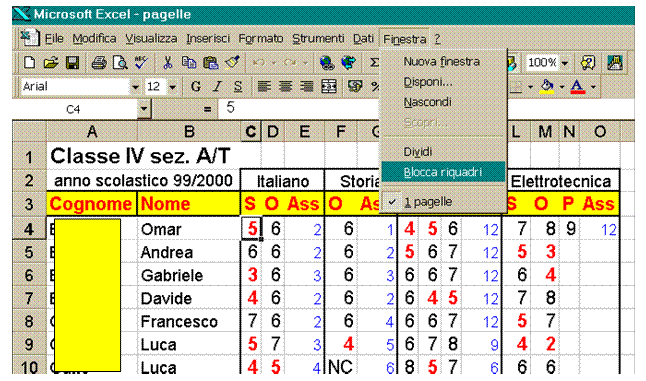The height and width of the screenshot is (381, 646).
Task: Open the Visualizza menu
Action: (151, 39)
